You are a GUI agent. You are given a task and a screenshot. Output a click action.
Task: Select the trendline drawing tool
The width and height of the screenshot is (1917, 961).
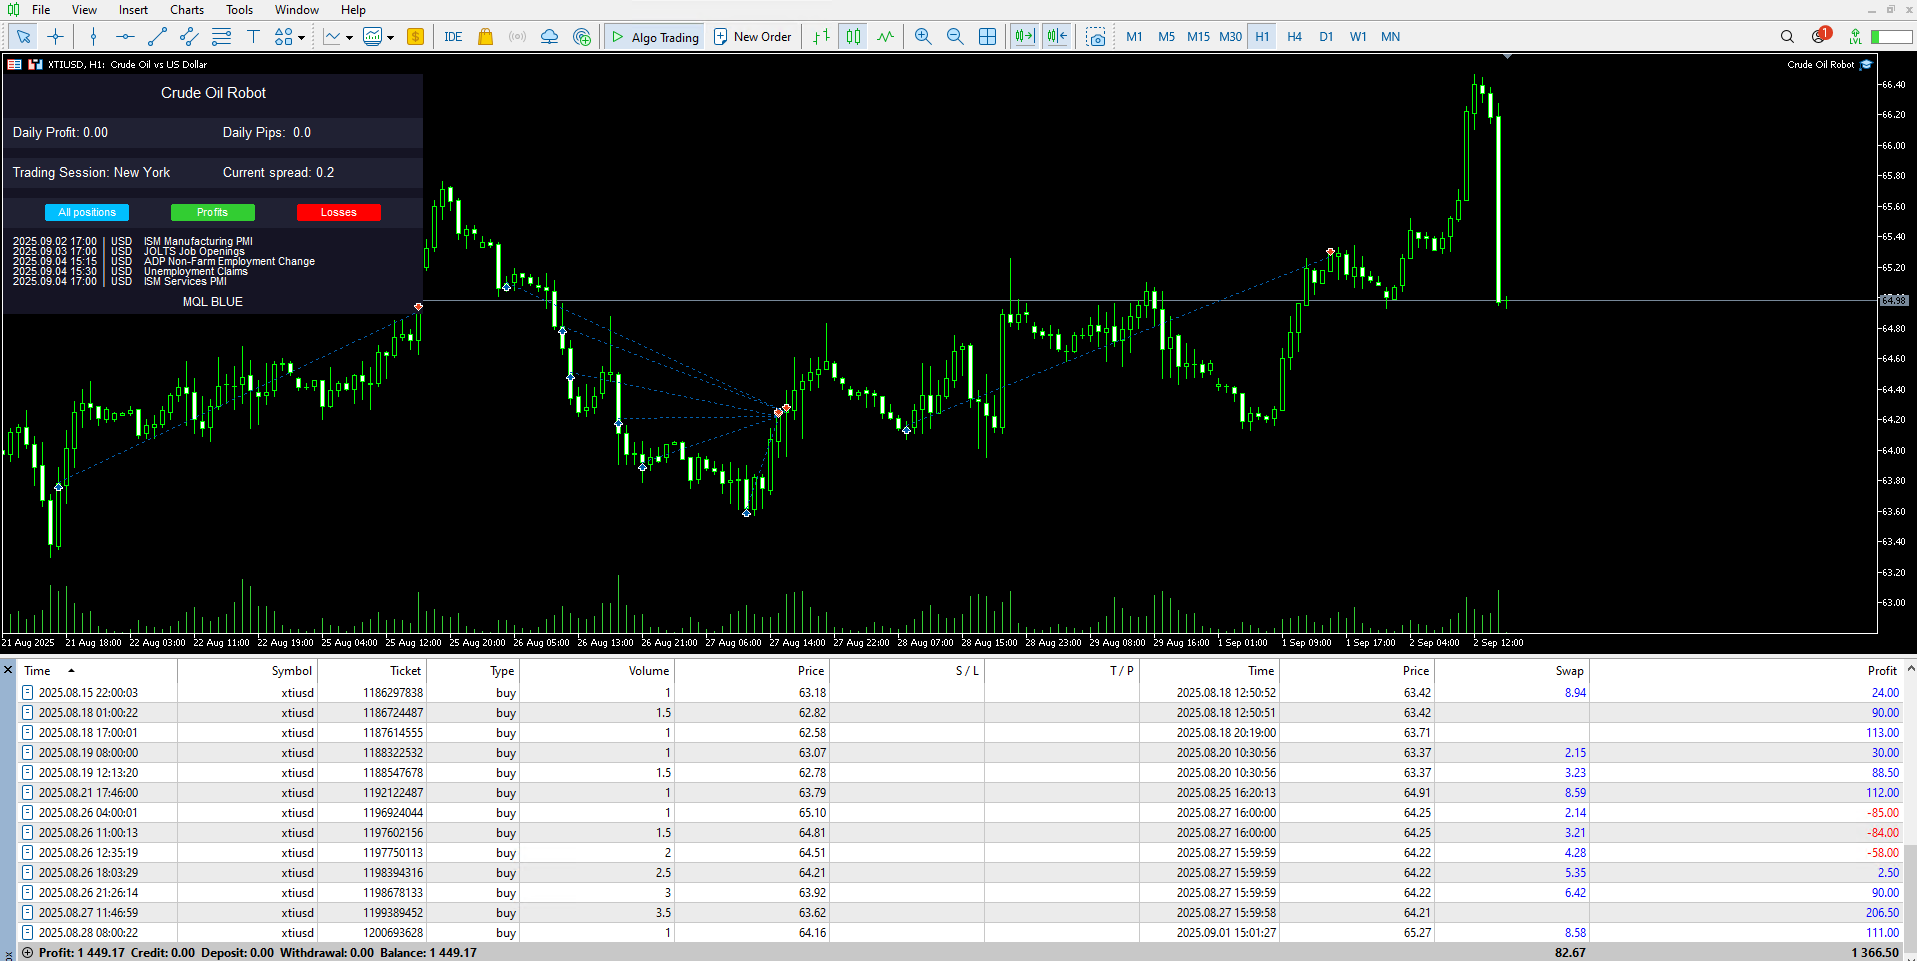(157, 37)
